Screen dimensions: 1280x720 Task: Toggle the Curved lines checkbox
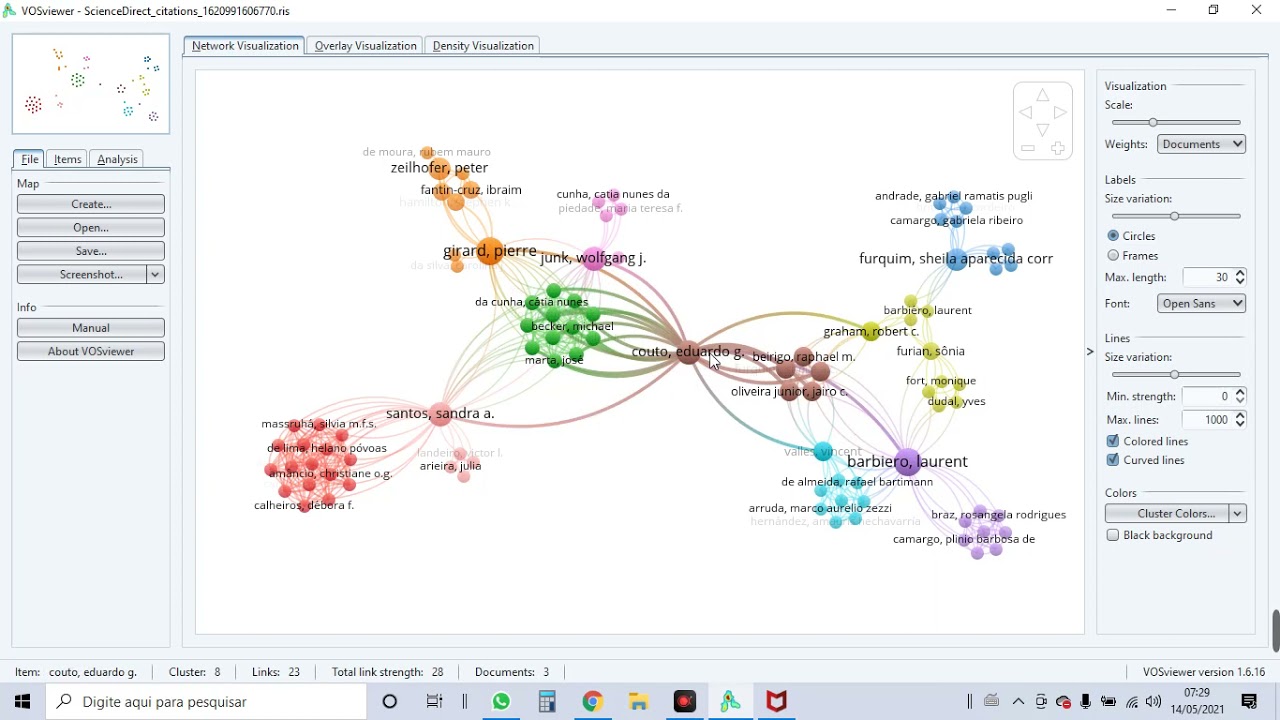pyautogui.click(x=1113, y=460)
